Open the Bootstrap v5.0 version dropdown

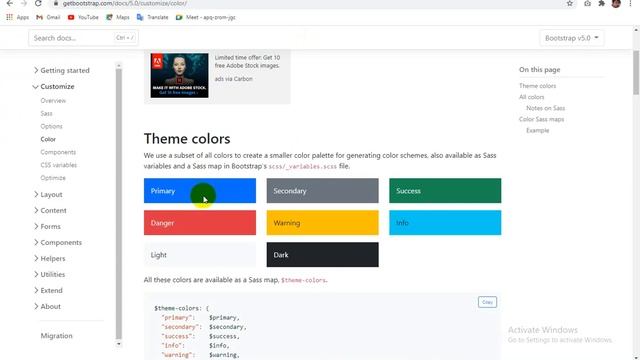pos(571,38)
